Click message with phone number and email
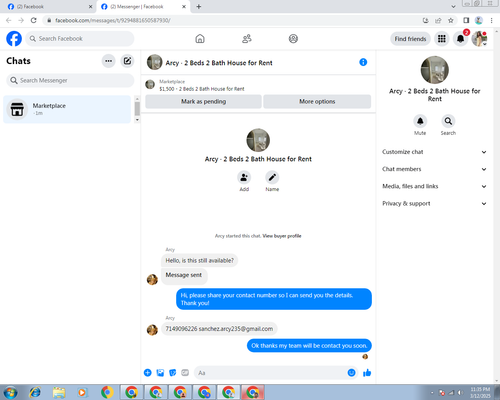The width and height of the screenshot is (500, 400). pyautogui.click(x=219, y=329)
